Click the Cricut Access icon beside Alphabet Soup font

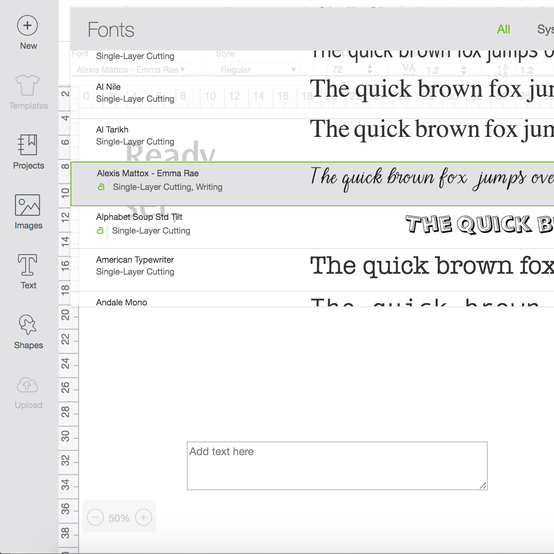(100, 231)
